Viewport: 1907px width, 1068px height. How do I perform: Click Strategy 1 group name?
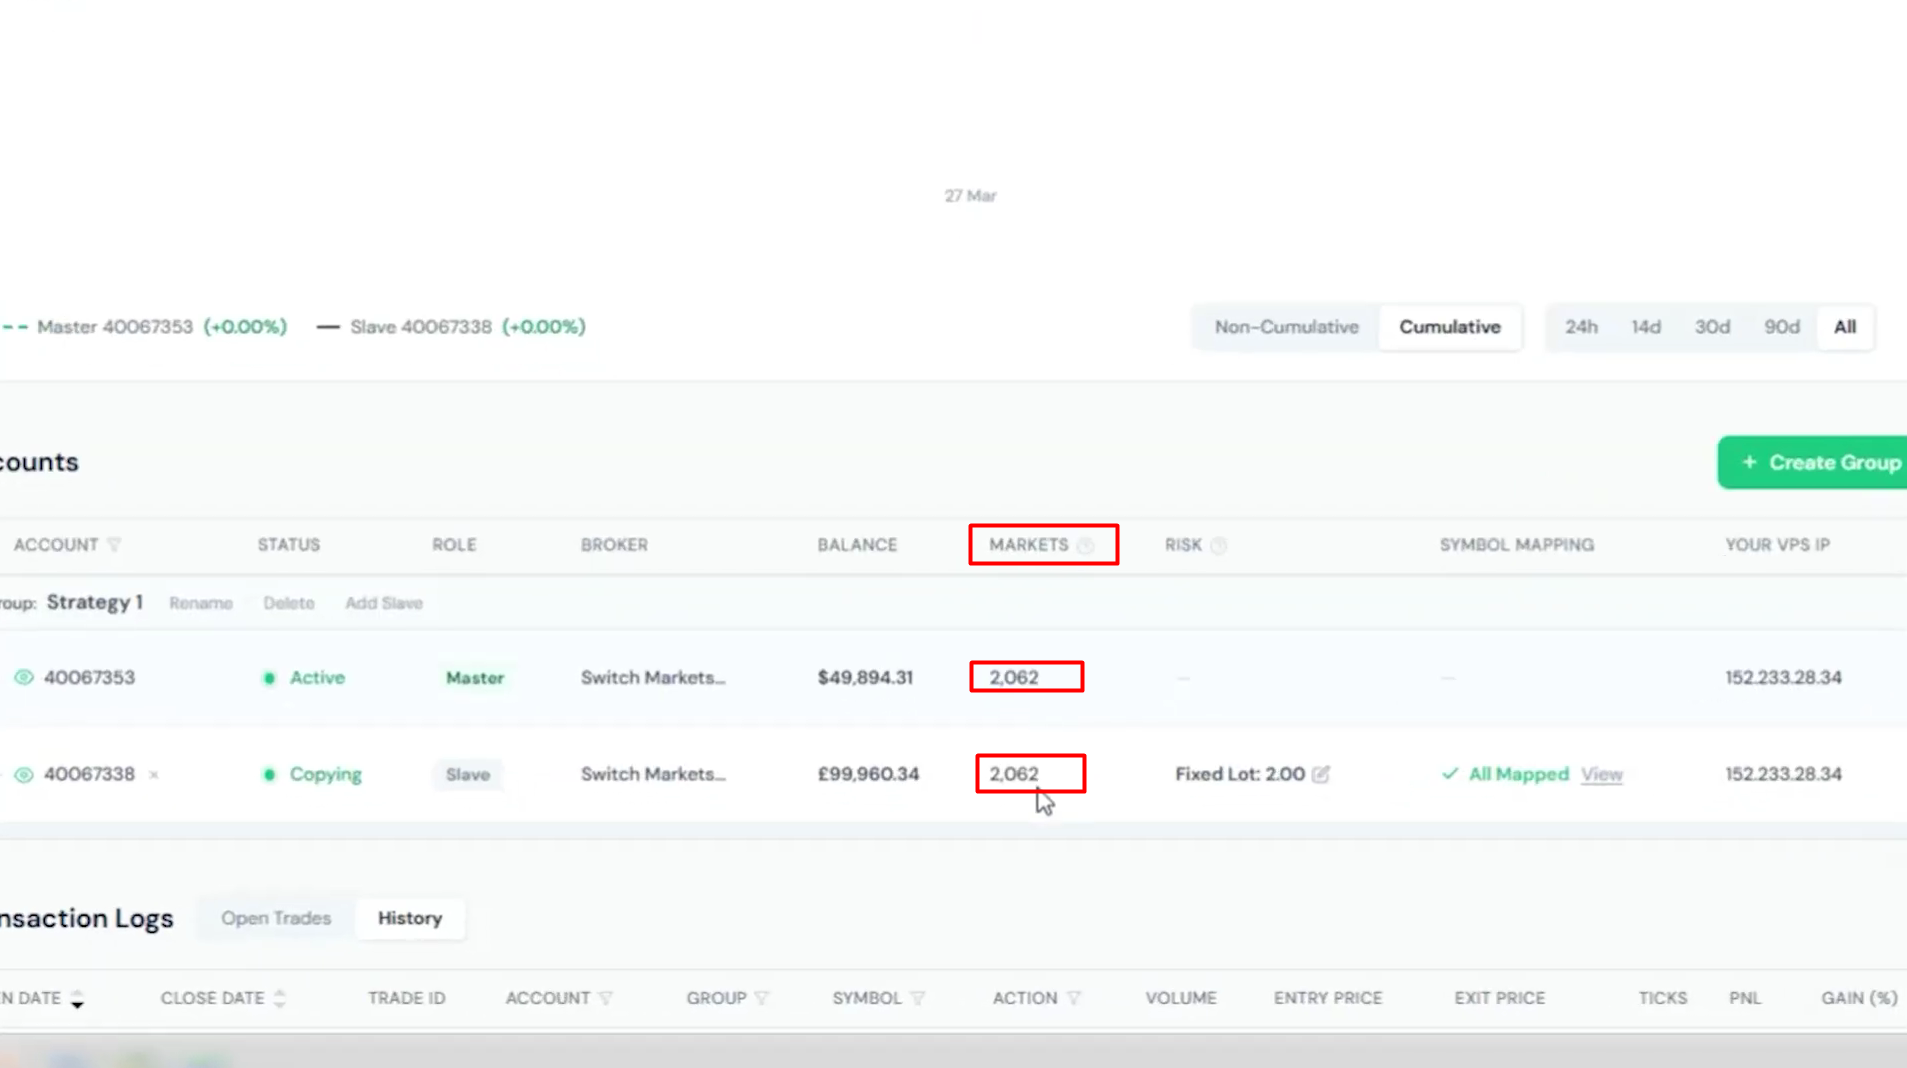(x=95, y=602)
